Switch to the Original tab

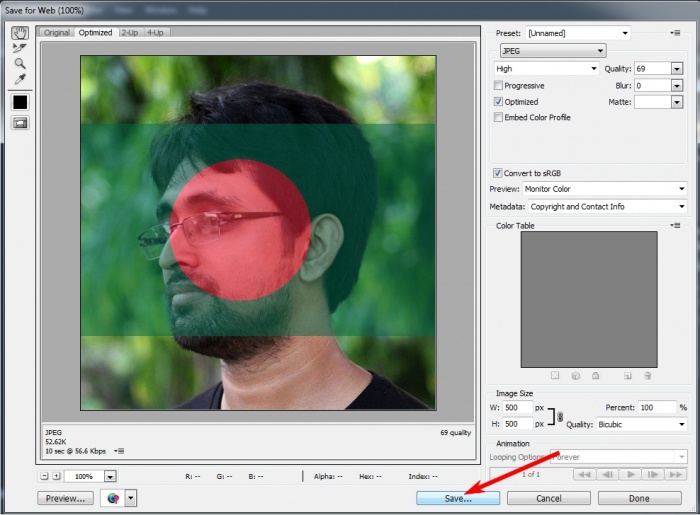coord(57,32)
